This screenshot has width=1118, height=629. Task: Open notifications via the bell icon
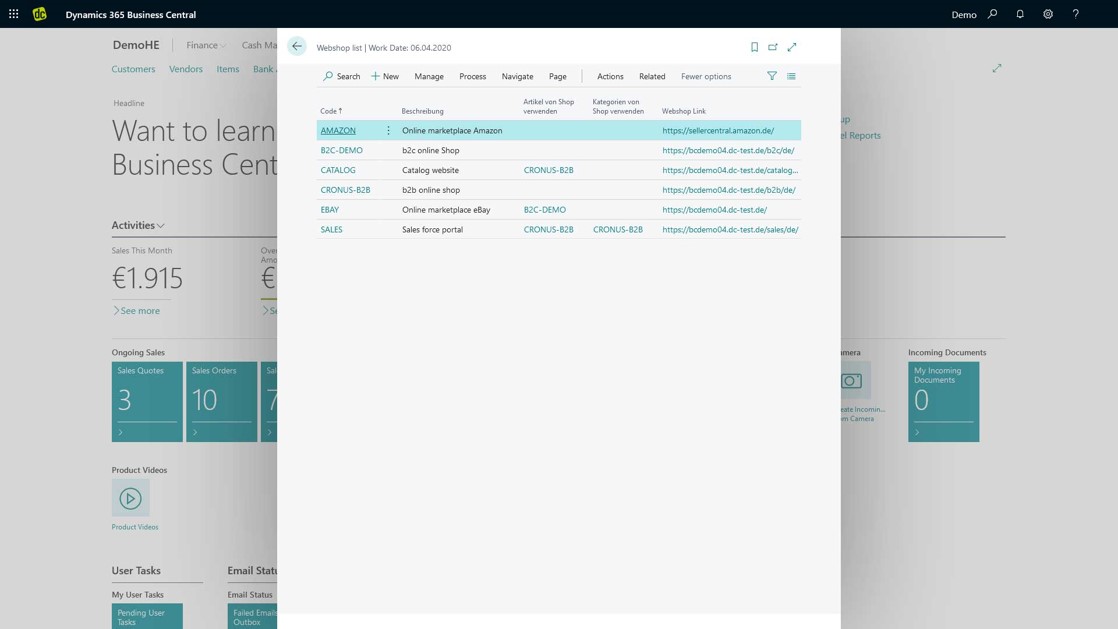(1020, 13)
